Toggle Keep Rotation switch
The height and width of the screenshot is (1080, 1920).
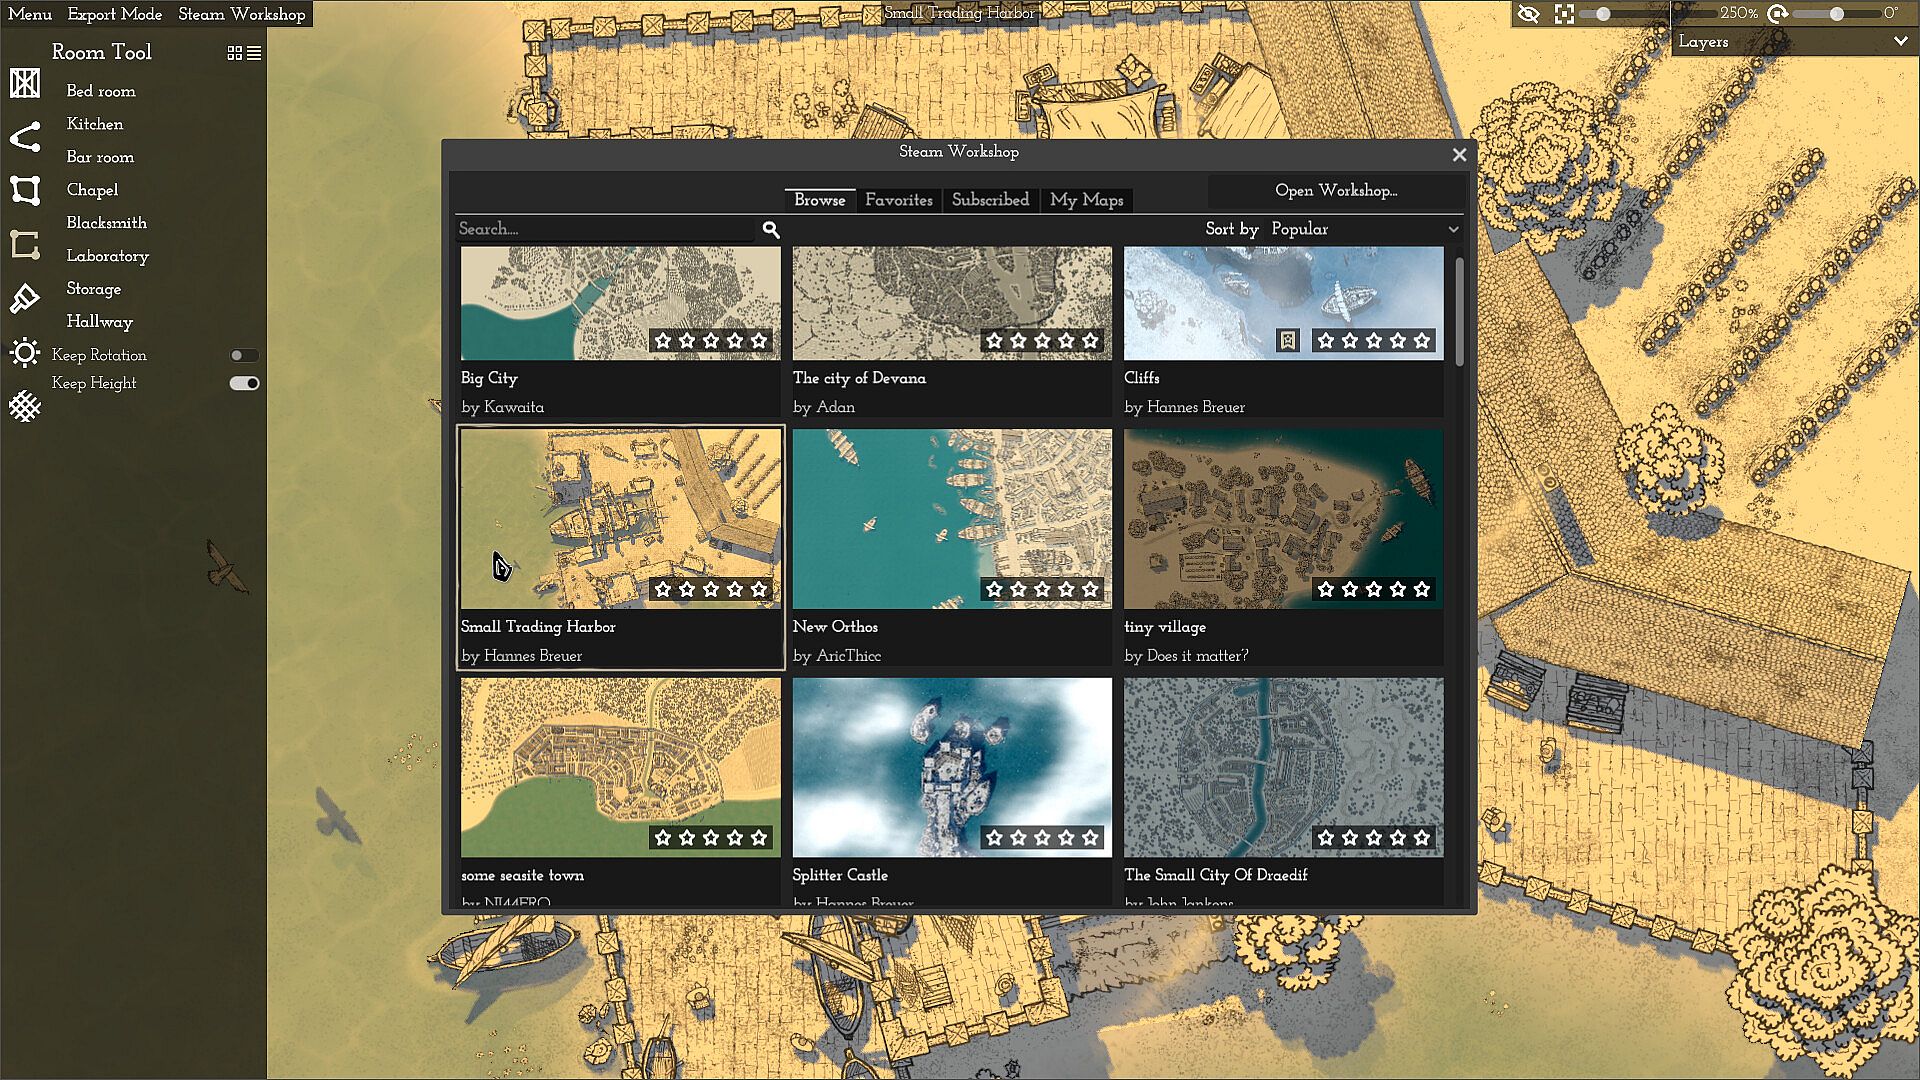point(244,355)
